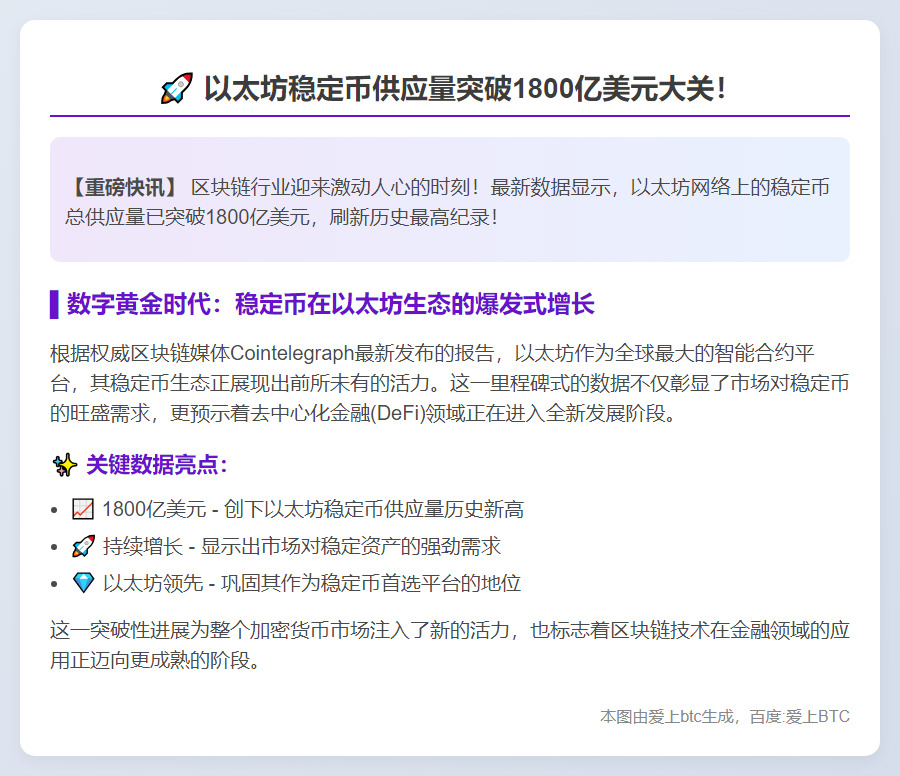The width and height of the screenshot is (900, 776).
Task: Click the chart icon beside 1800亿美元 bullet
Action: tap(84, 509)
